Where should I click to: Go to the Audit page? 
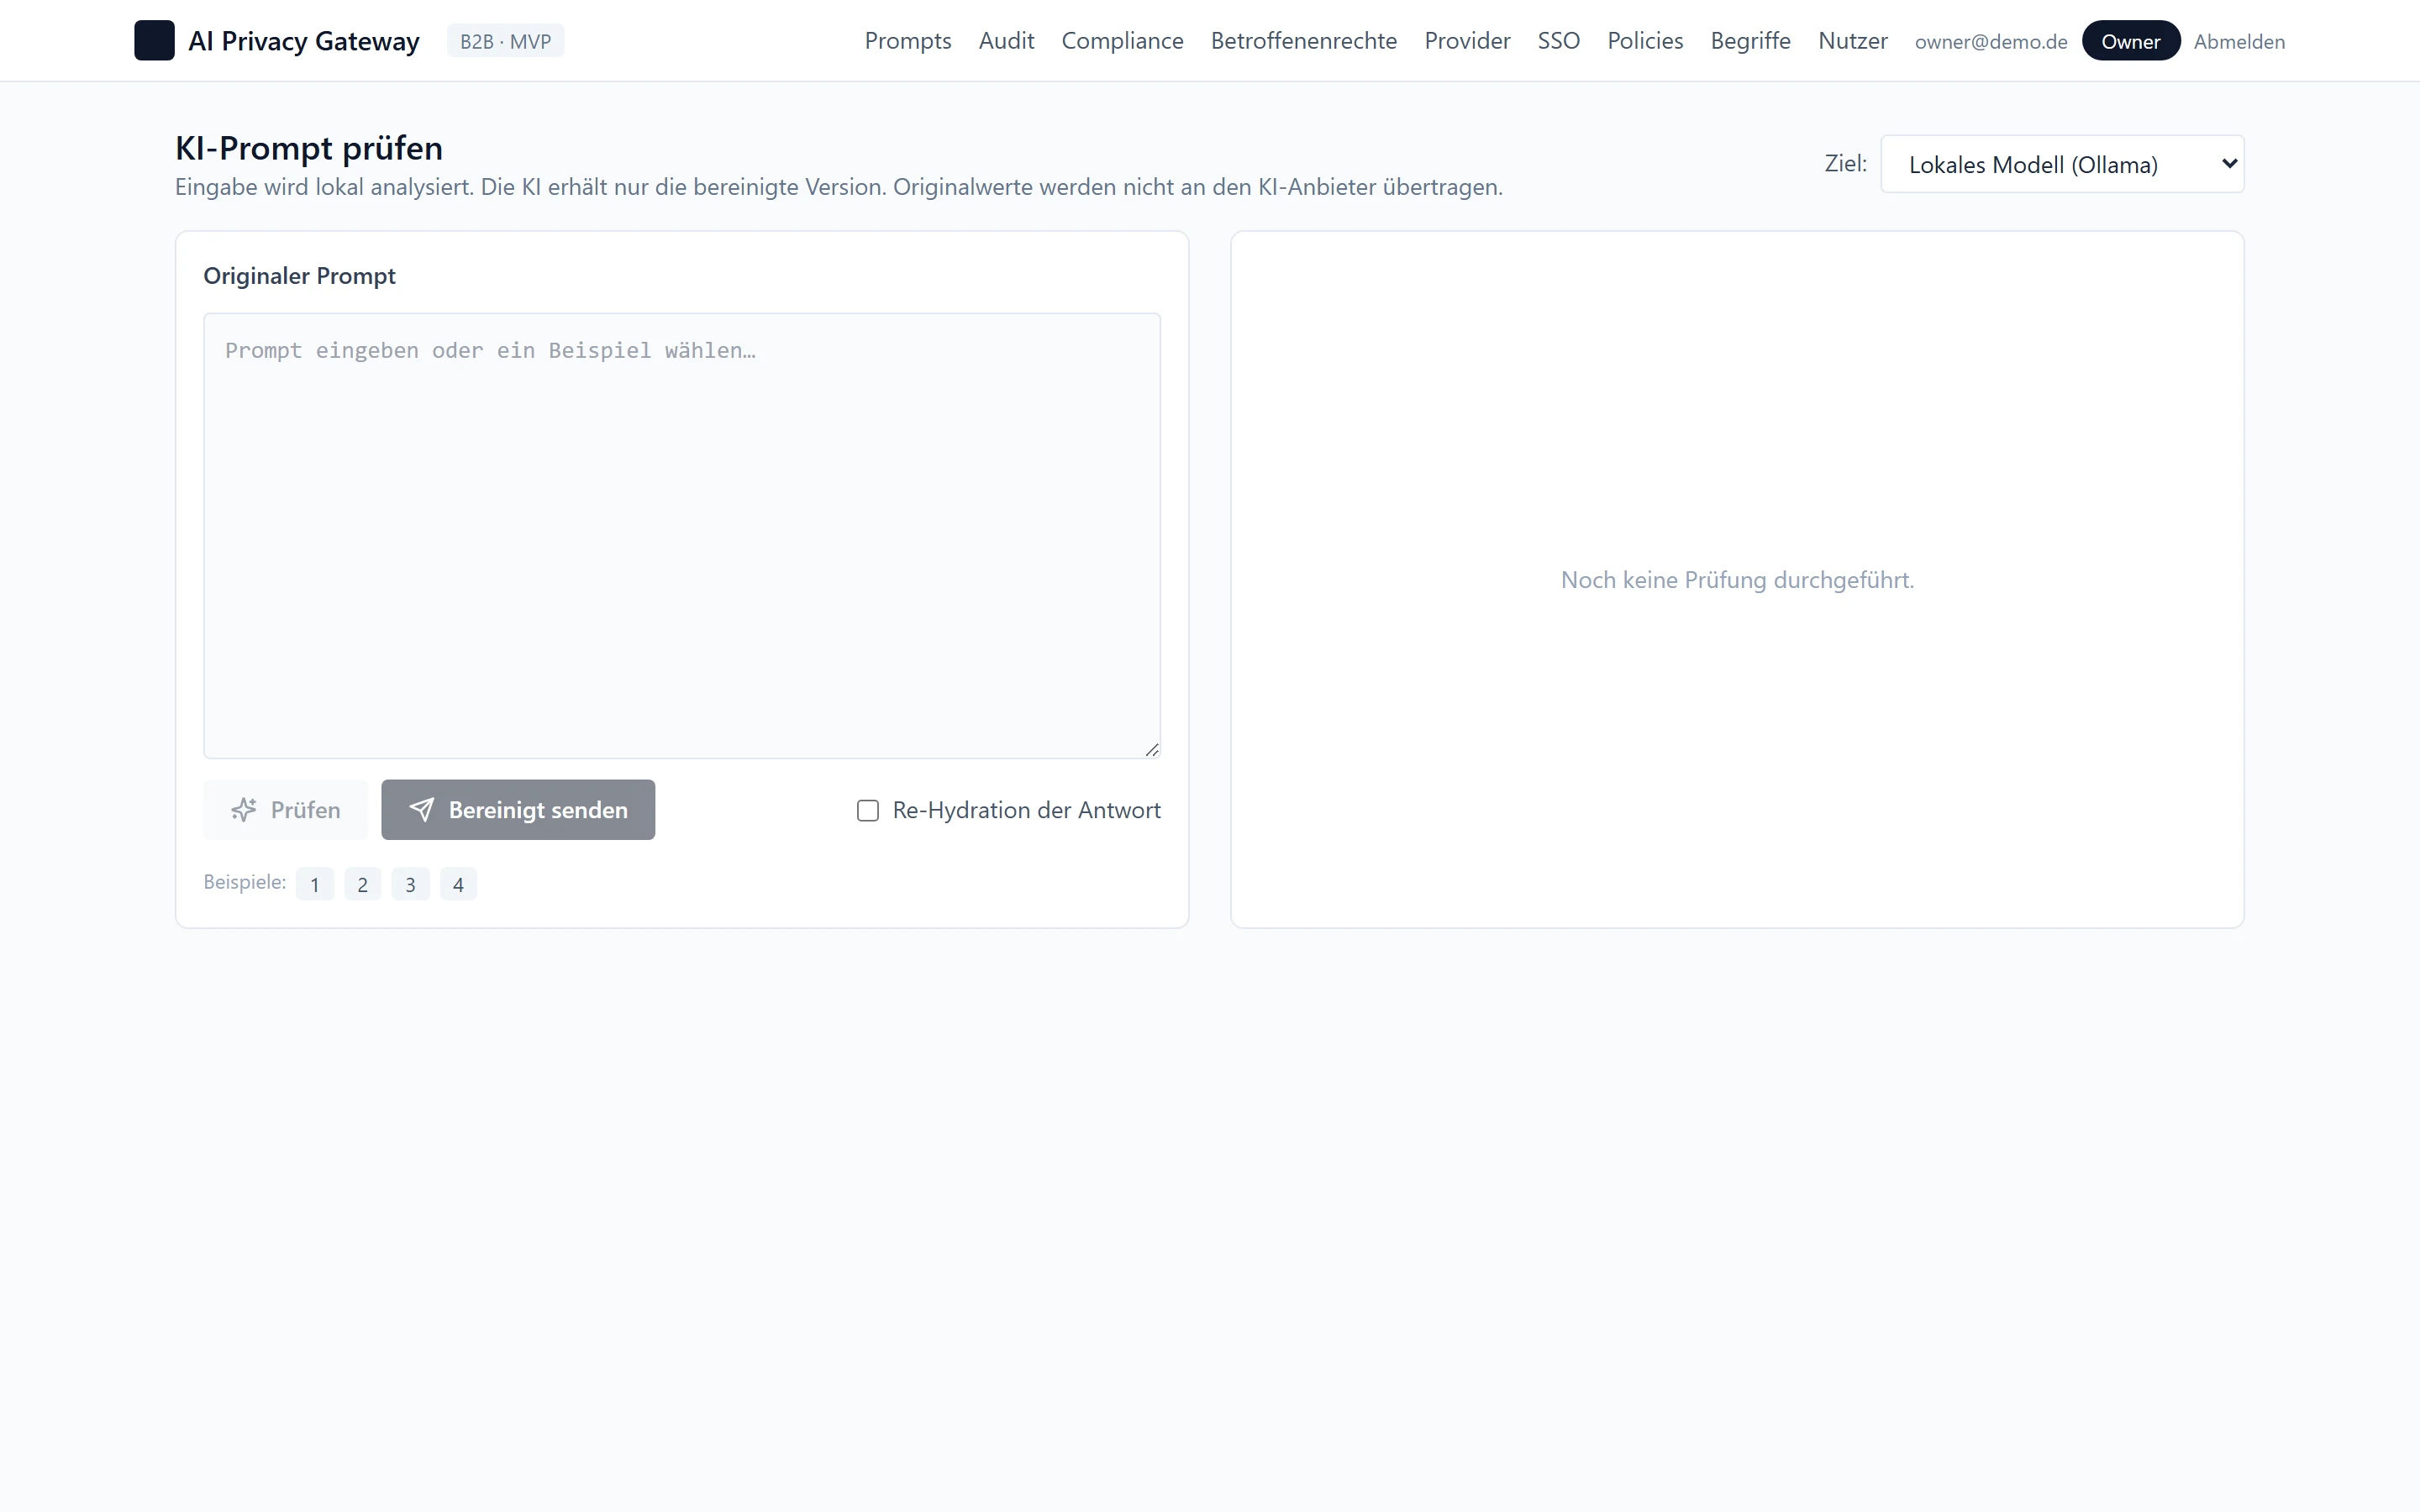pyautogui.click(x=1006, y=41)
